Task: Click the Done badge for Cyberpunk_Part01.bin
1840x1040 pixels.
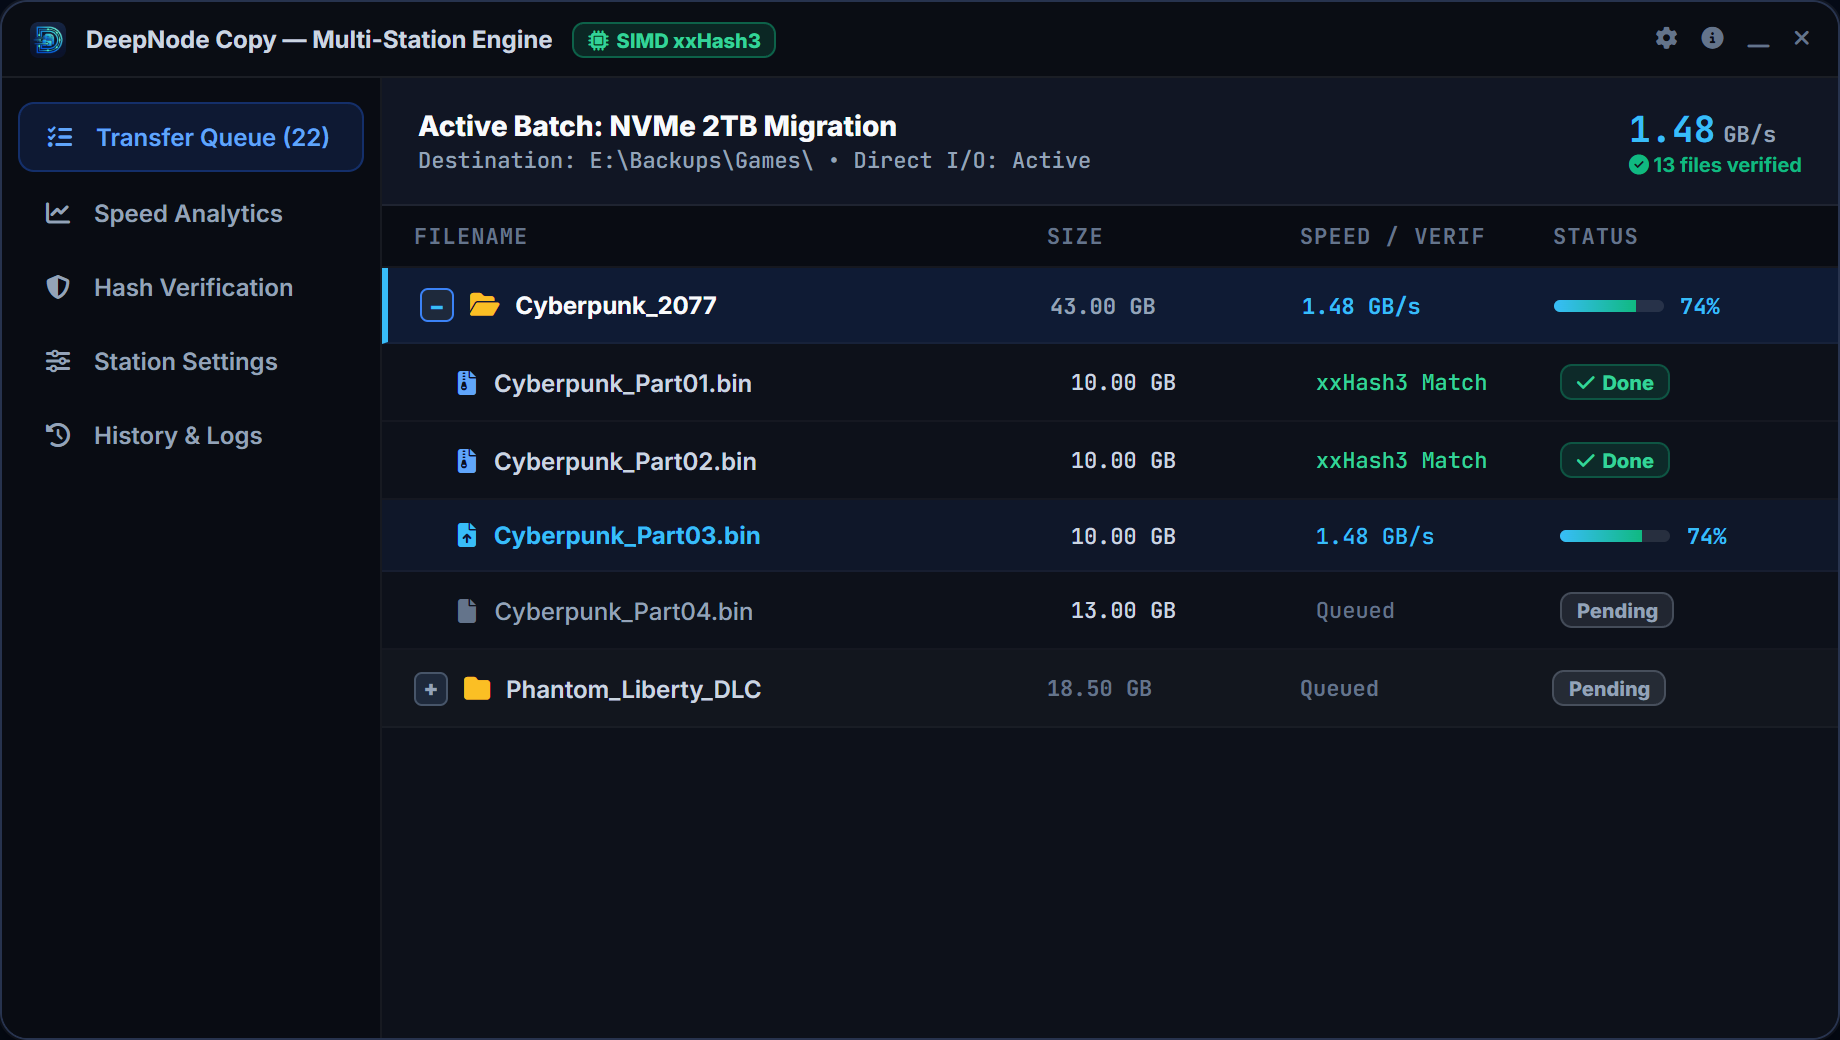Action: 1614,383
